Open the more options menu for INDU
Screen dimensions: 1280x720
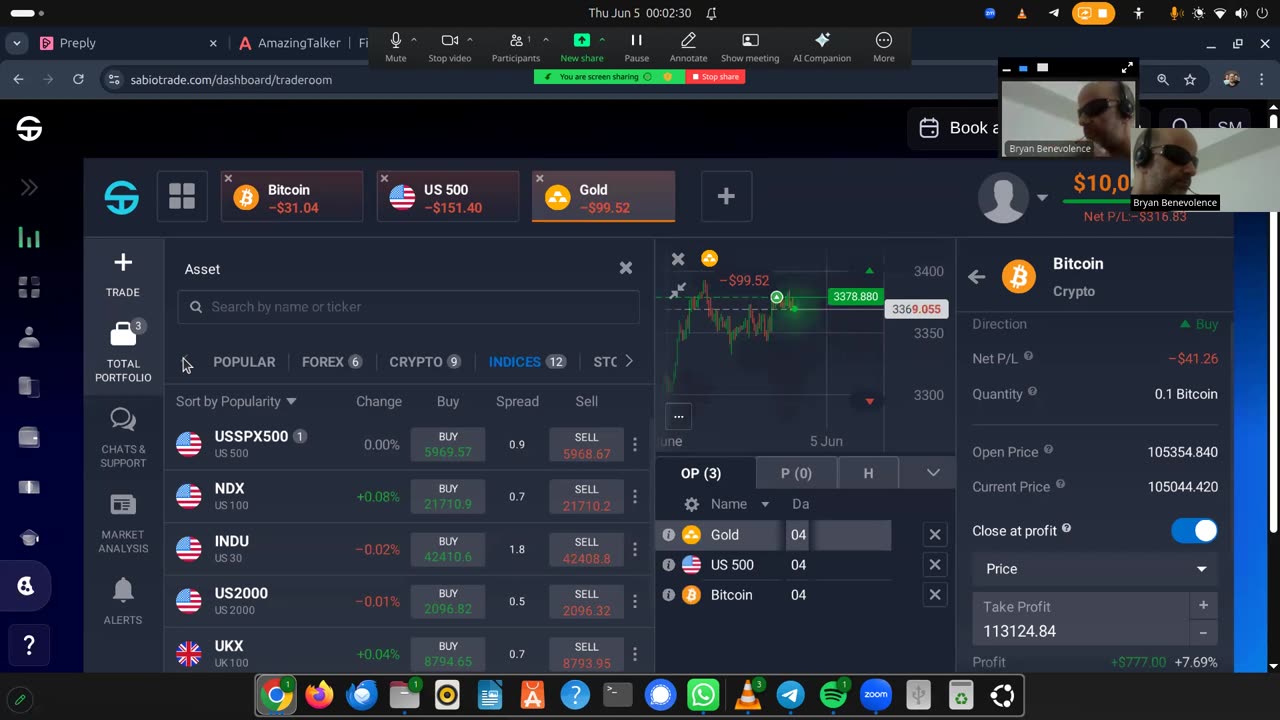[634, 548]
